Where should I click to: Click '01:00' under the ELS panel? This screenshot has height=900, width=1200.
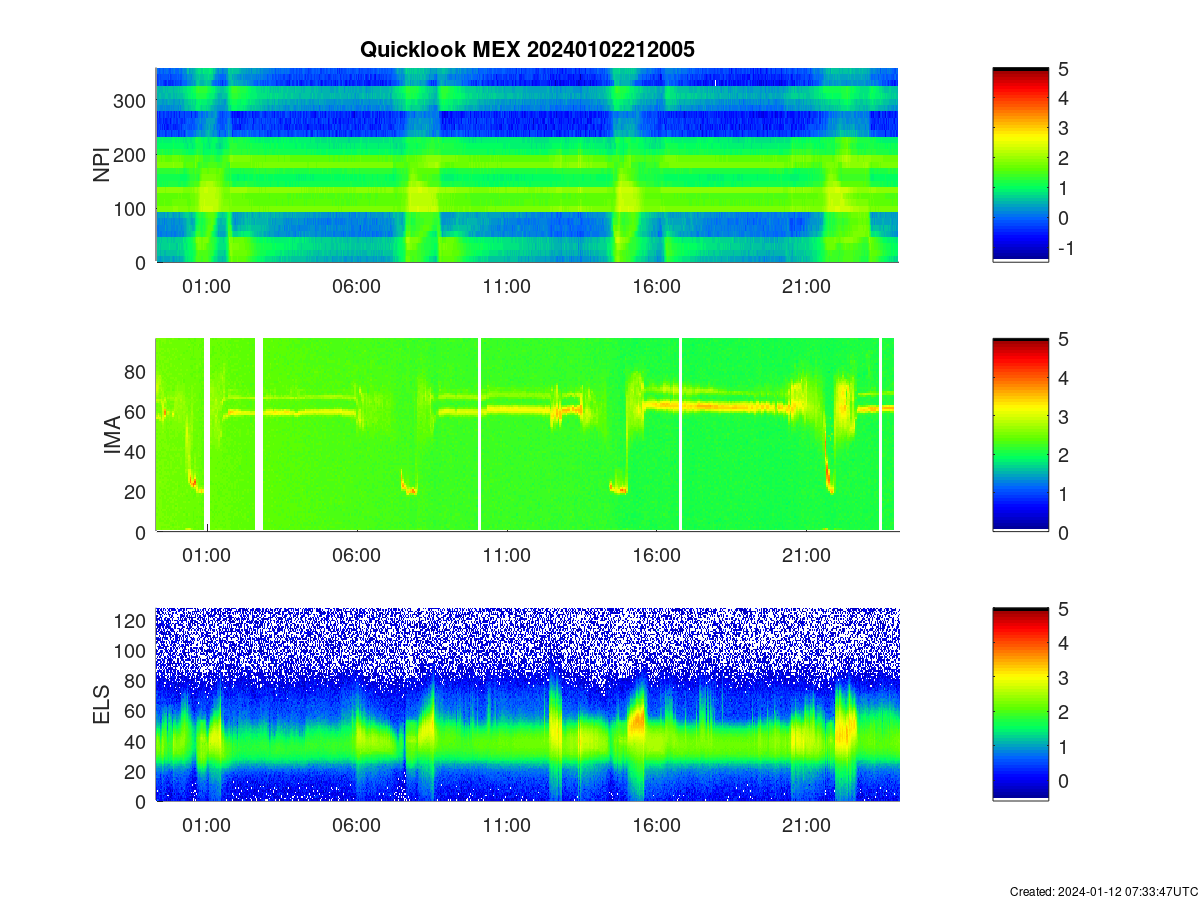(206, 826)
